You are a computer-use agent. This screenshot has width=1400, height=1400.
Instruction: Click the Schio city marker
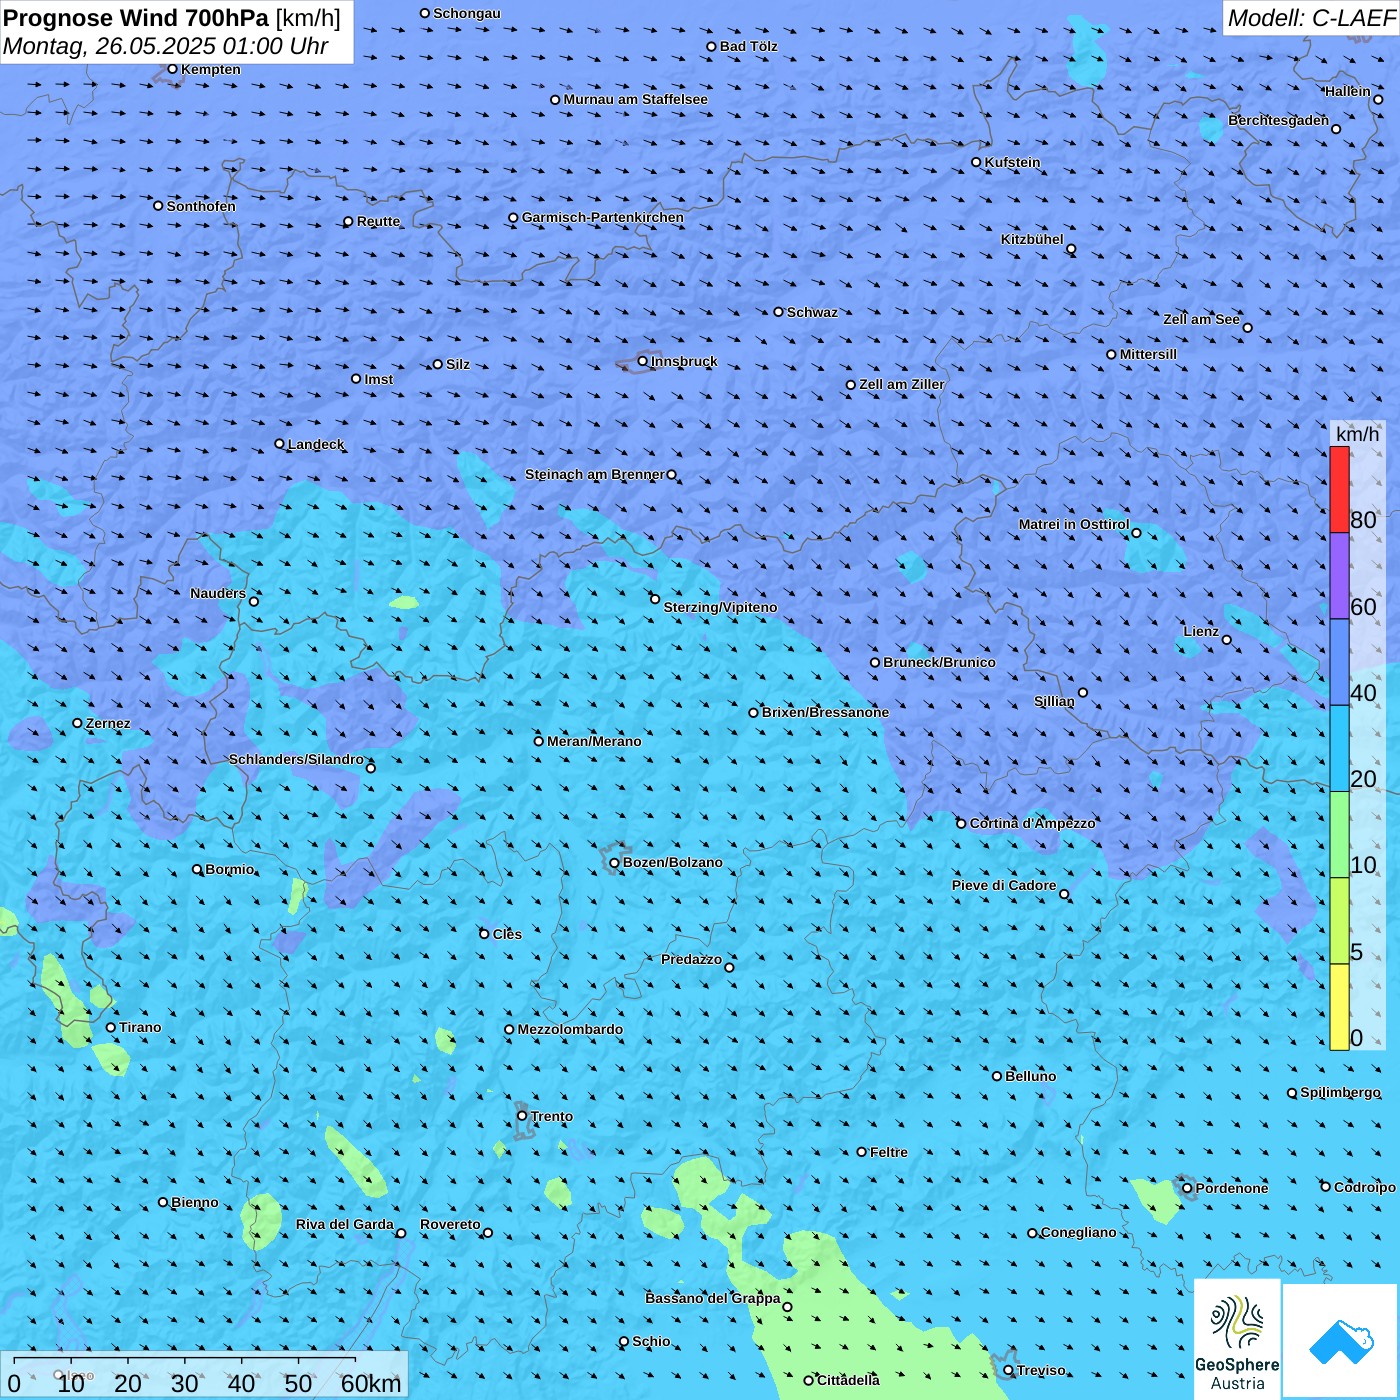coord(624,1342)
